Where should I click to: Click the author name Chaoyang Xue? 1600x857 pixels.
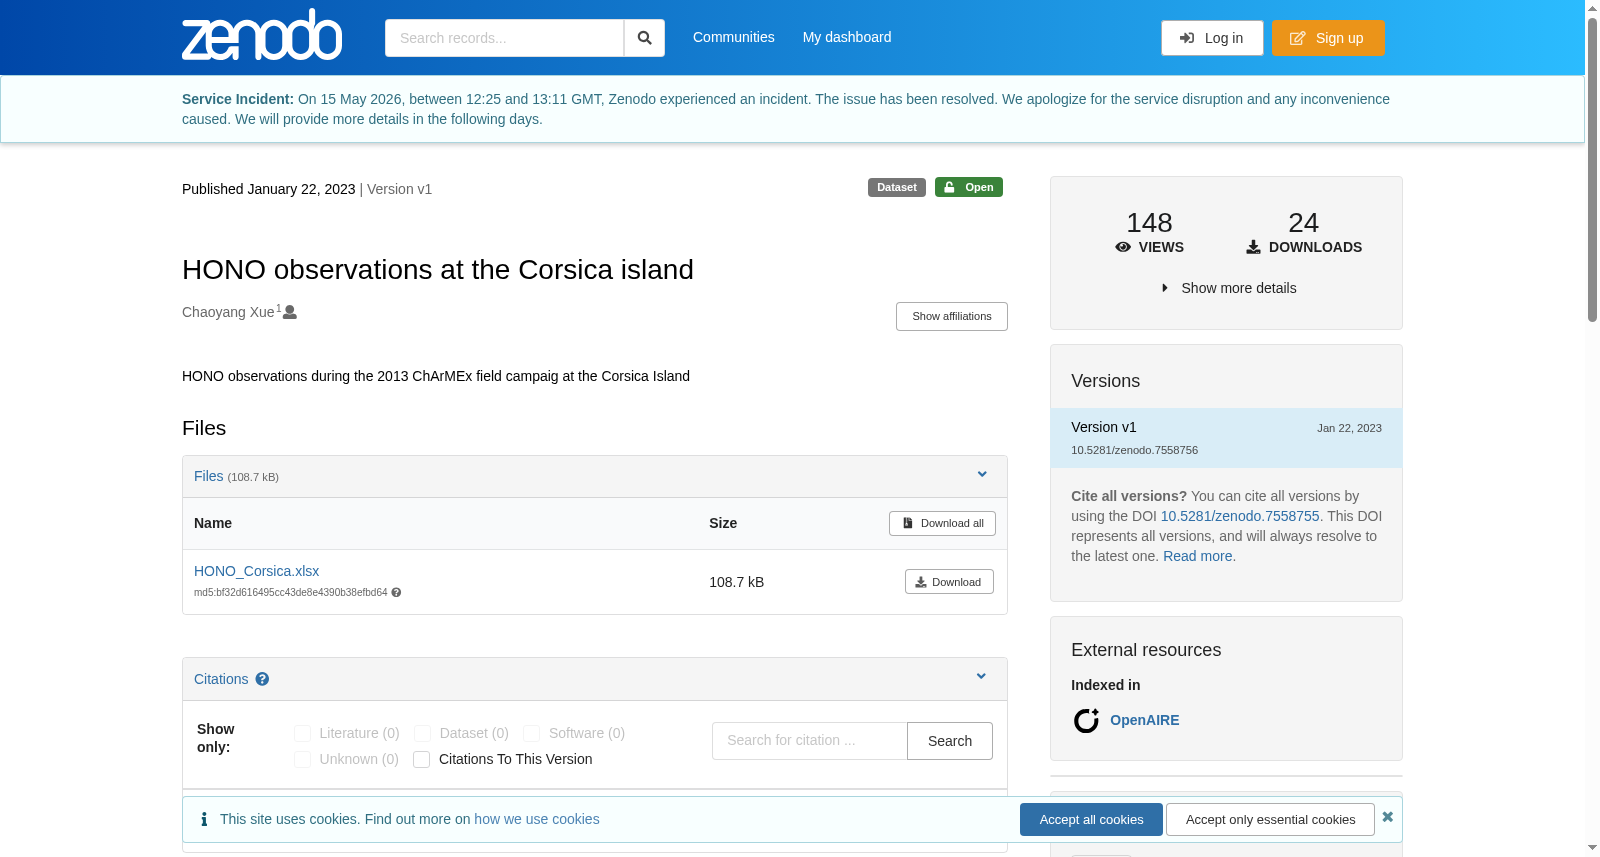point(228,312)
